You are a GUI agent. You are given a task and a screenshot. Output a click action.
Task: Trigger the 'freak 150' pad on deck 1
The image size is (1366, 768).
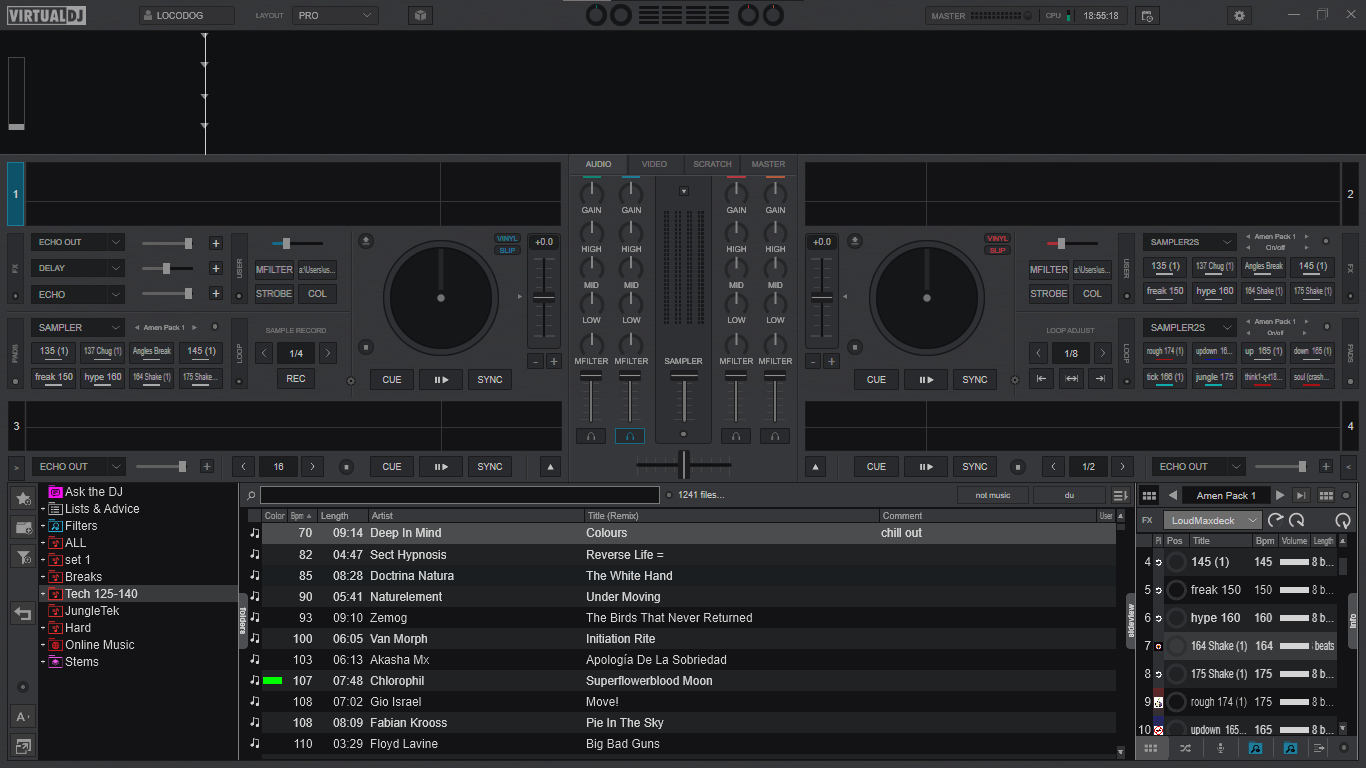54,377
